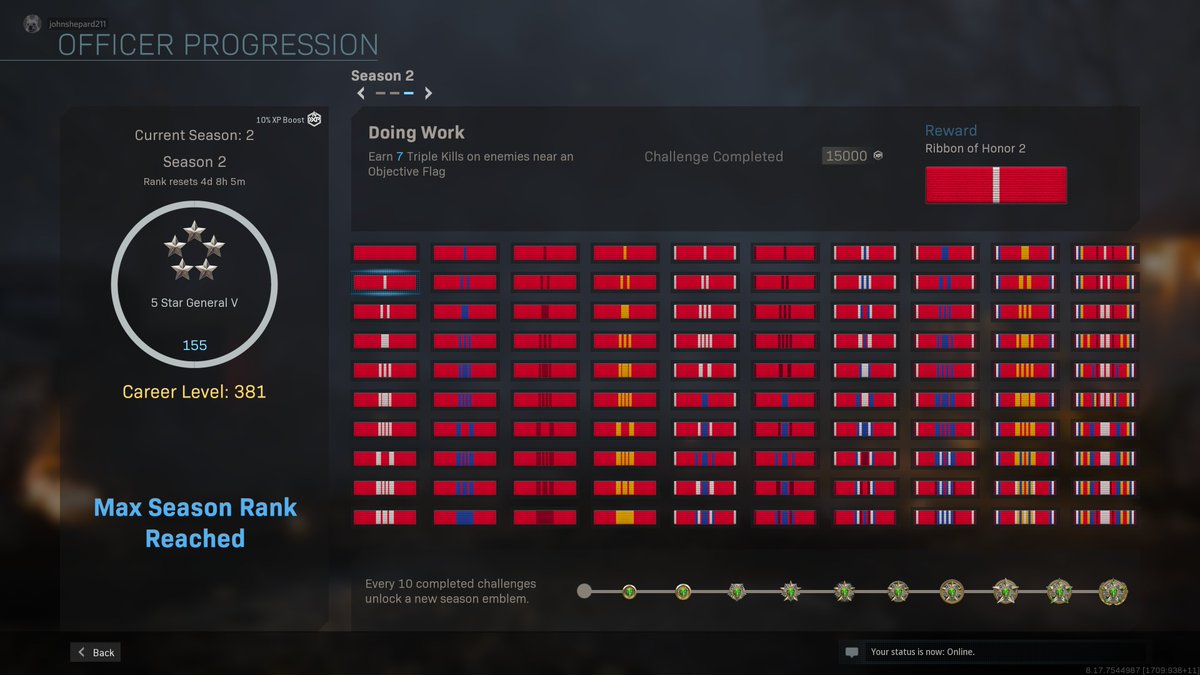Screen dimensions: 1200x675
Task: Select the ninth season emblem on progress track
Action: click(1059, 591)
